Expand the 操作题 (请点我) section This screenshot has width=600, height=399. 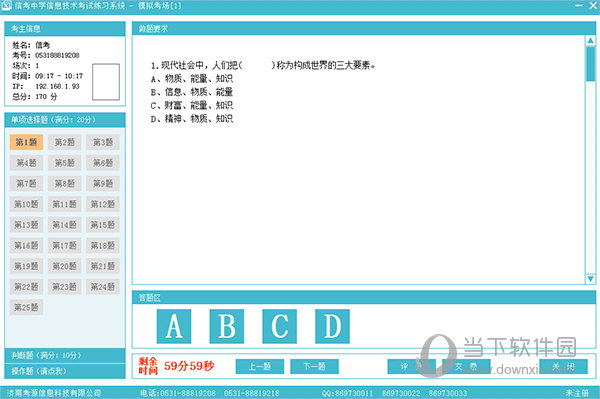click(x=65, y=371)
